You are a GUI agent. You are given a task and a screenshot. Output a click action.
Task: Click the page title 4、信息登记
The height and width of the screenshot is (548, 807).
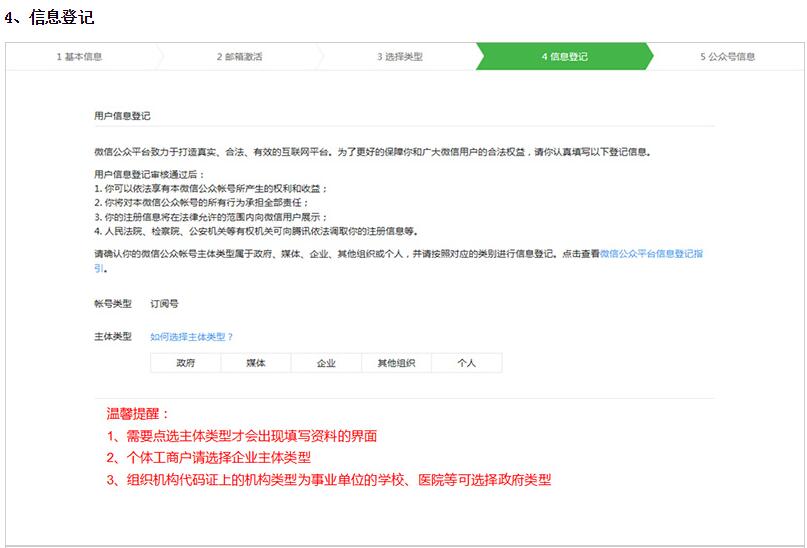[49, 17]
